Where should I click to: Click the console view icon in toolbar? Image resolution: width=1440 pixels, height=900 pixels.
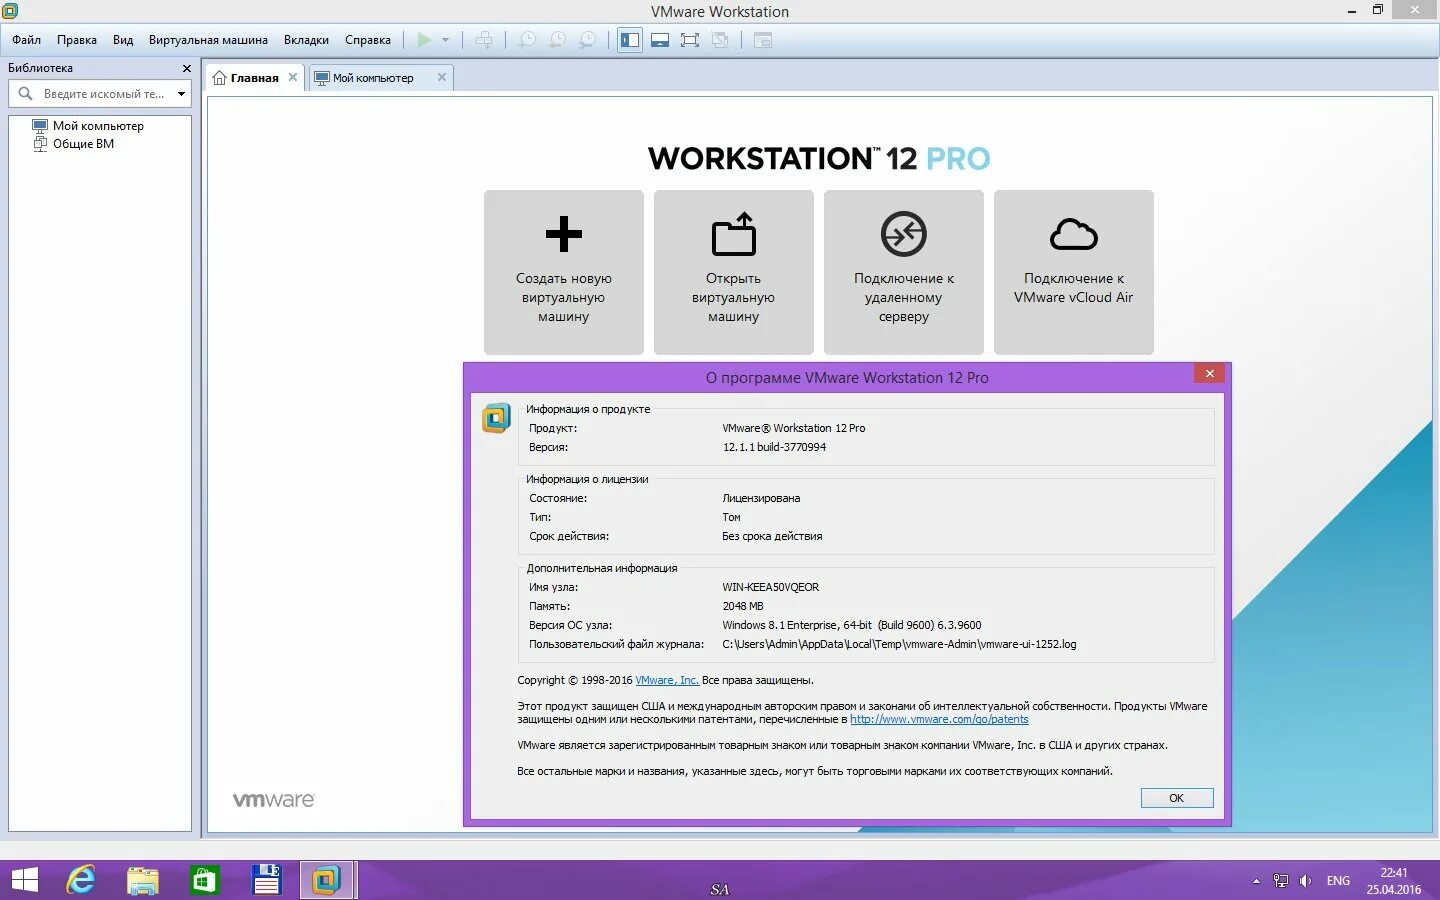[763, 40]
